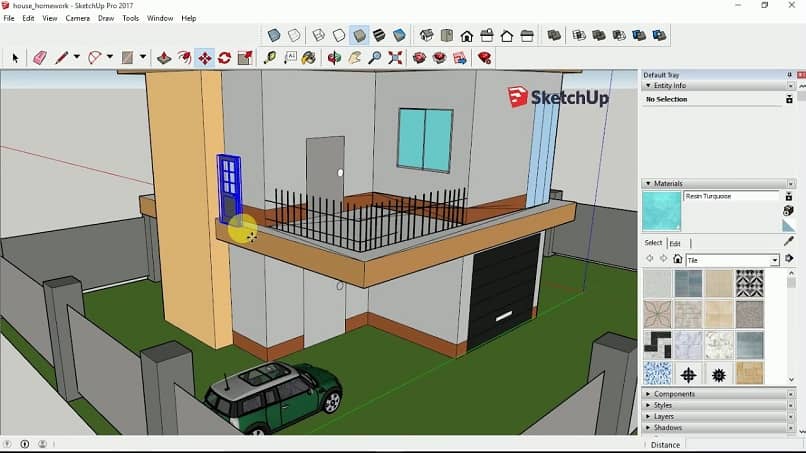Screen dimensions: 806x453
Task: Enable Shaded face style
Action: click(359, 35)
